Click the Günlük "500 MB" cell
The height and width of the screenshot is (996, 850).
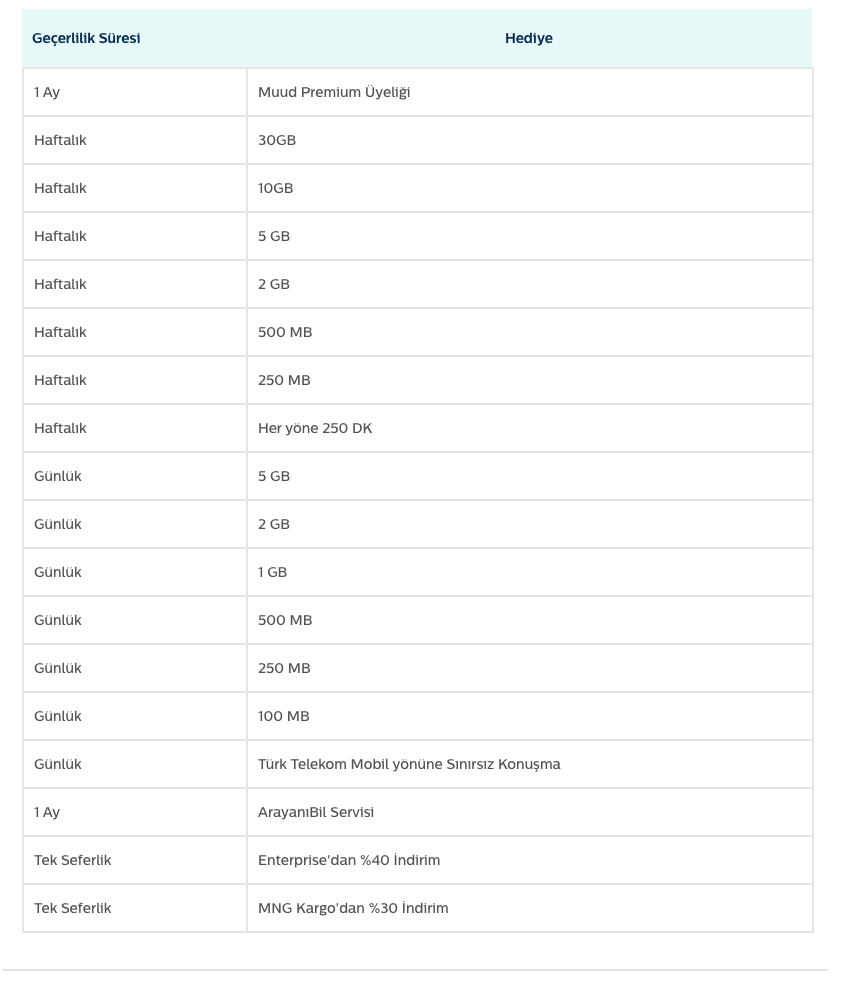285,620
